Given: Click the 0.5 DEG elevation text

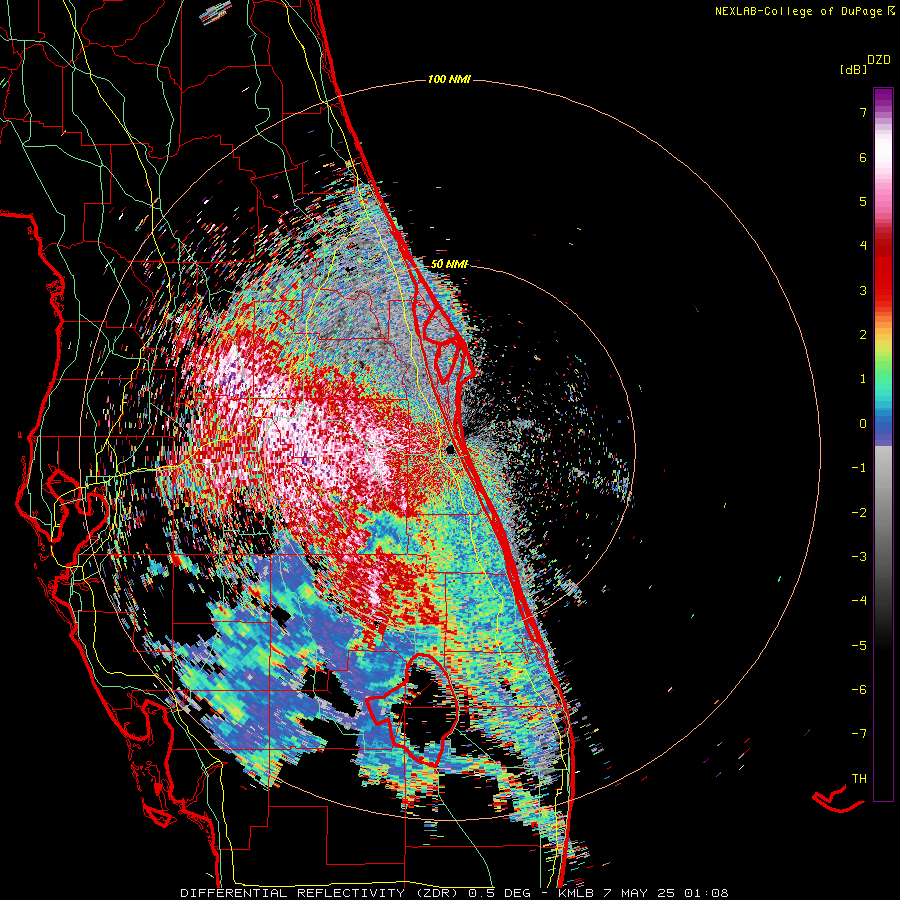Looking at the screenshot, I should point(500,893).
